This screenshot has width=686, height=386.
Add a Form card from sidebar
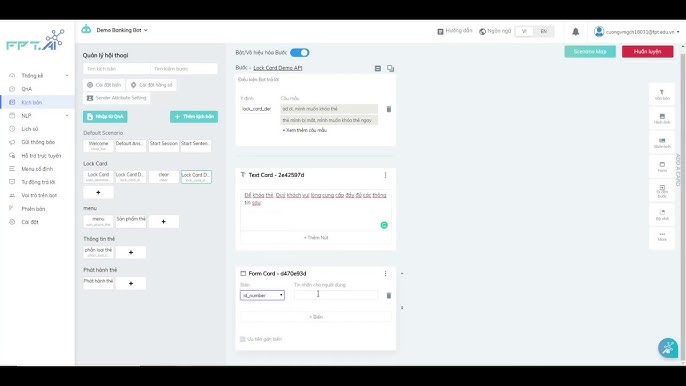[662, 167]
